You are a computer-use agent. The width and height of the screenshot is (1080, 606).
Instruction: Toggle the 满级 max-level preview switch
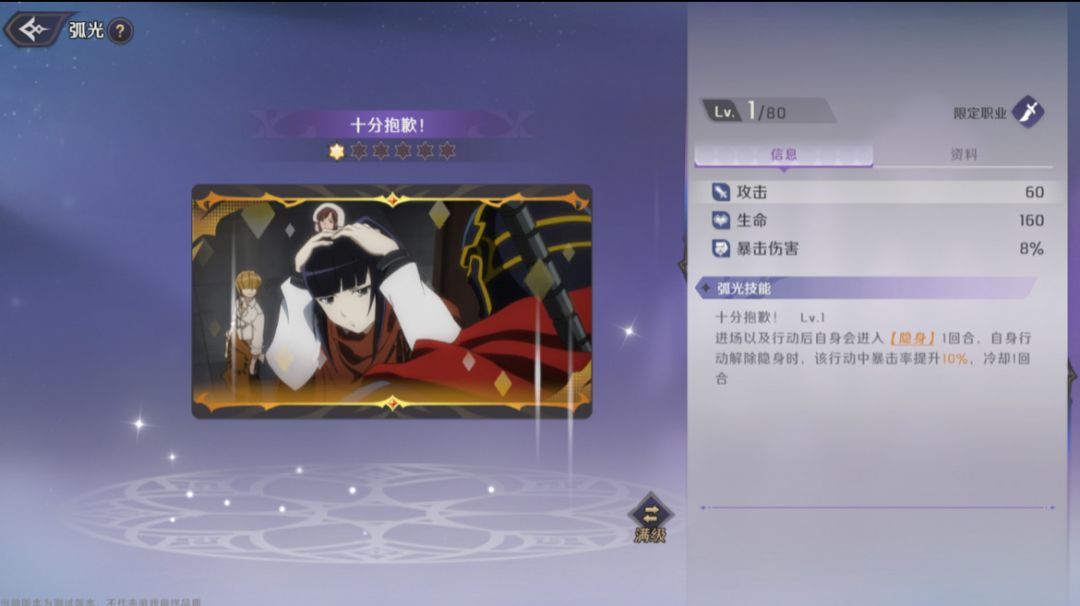click(650, 519)
